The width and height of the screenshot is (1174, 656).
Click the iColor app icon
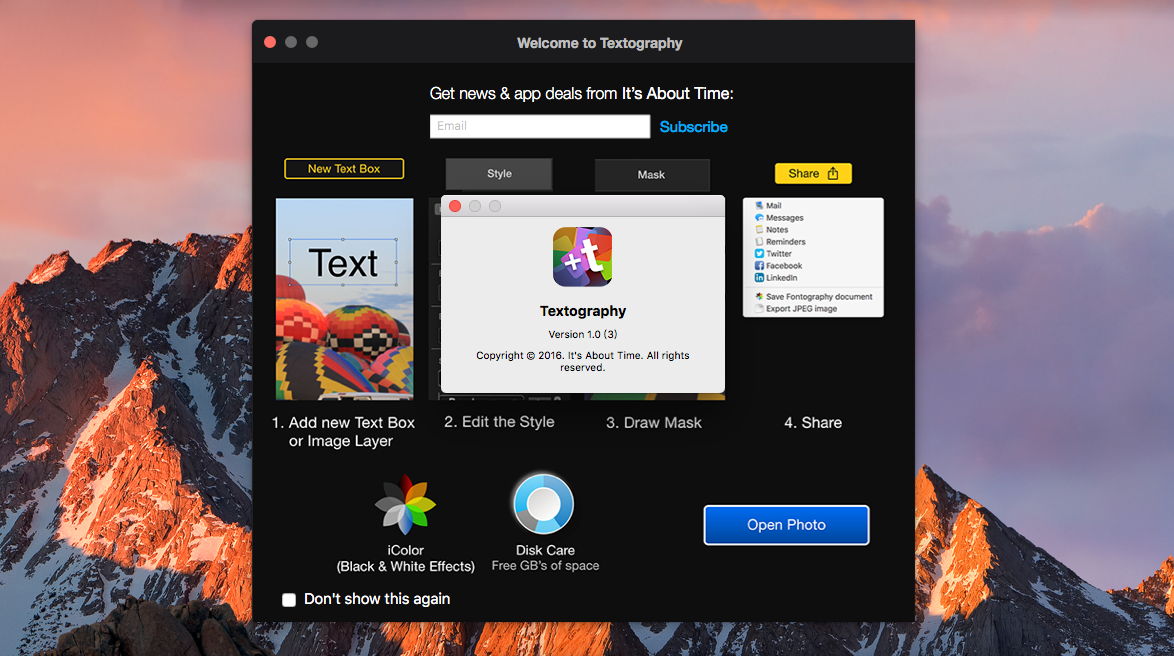(x=405, y=504)
